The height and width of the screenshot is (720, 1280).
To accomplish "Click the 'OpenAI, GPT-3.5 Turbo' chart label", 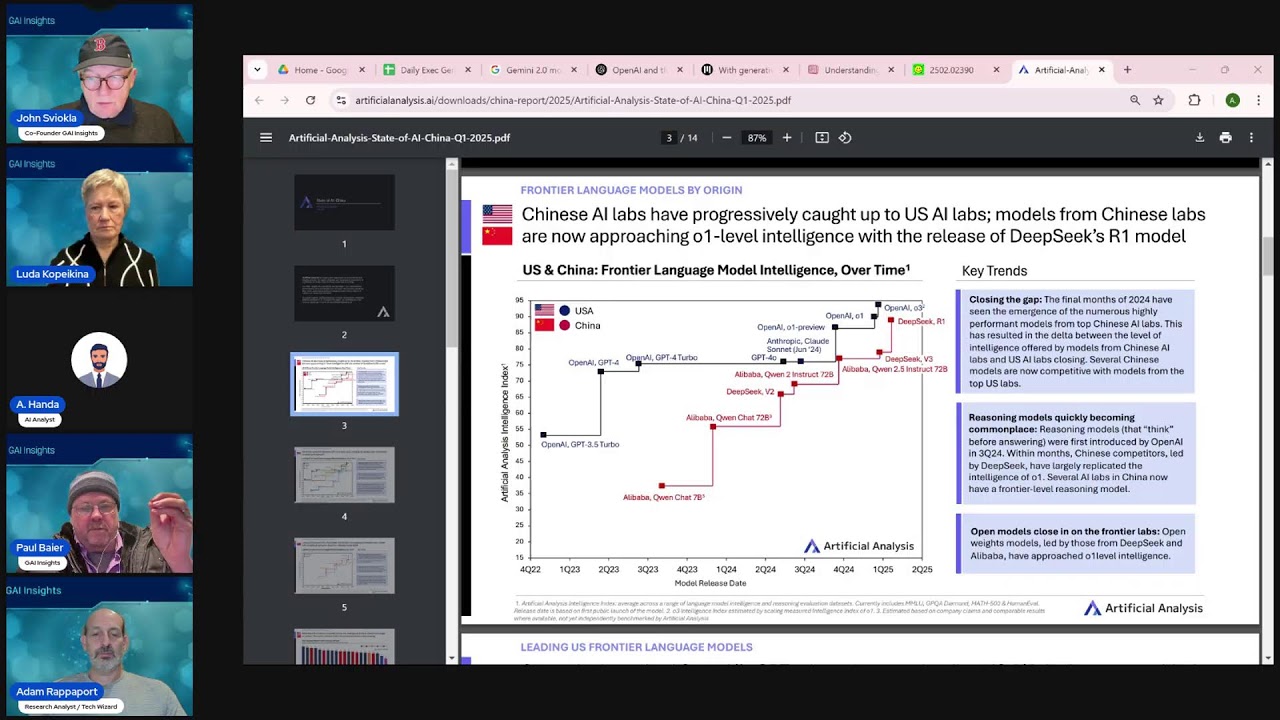I will point(580,444).
